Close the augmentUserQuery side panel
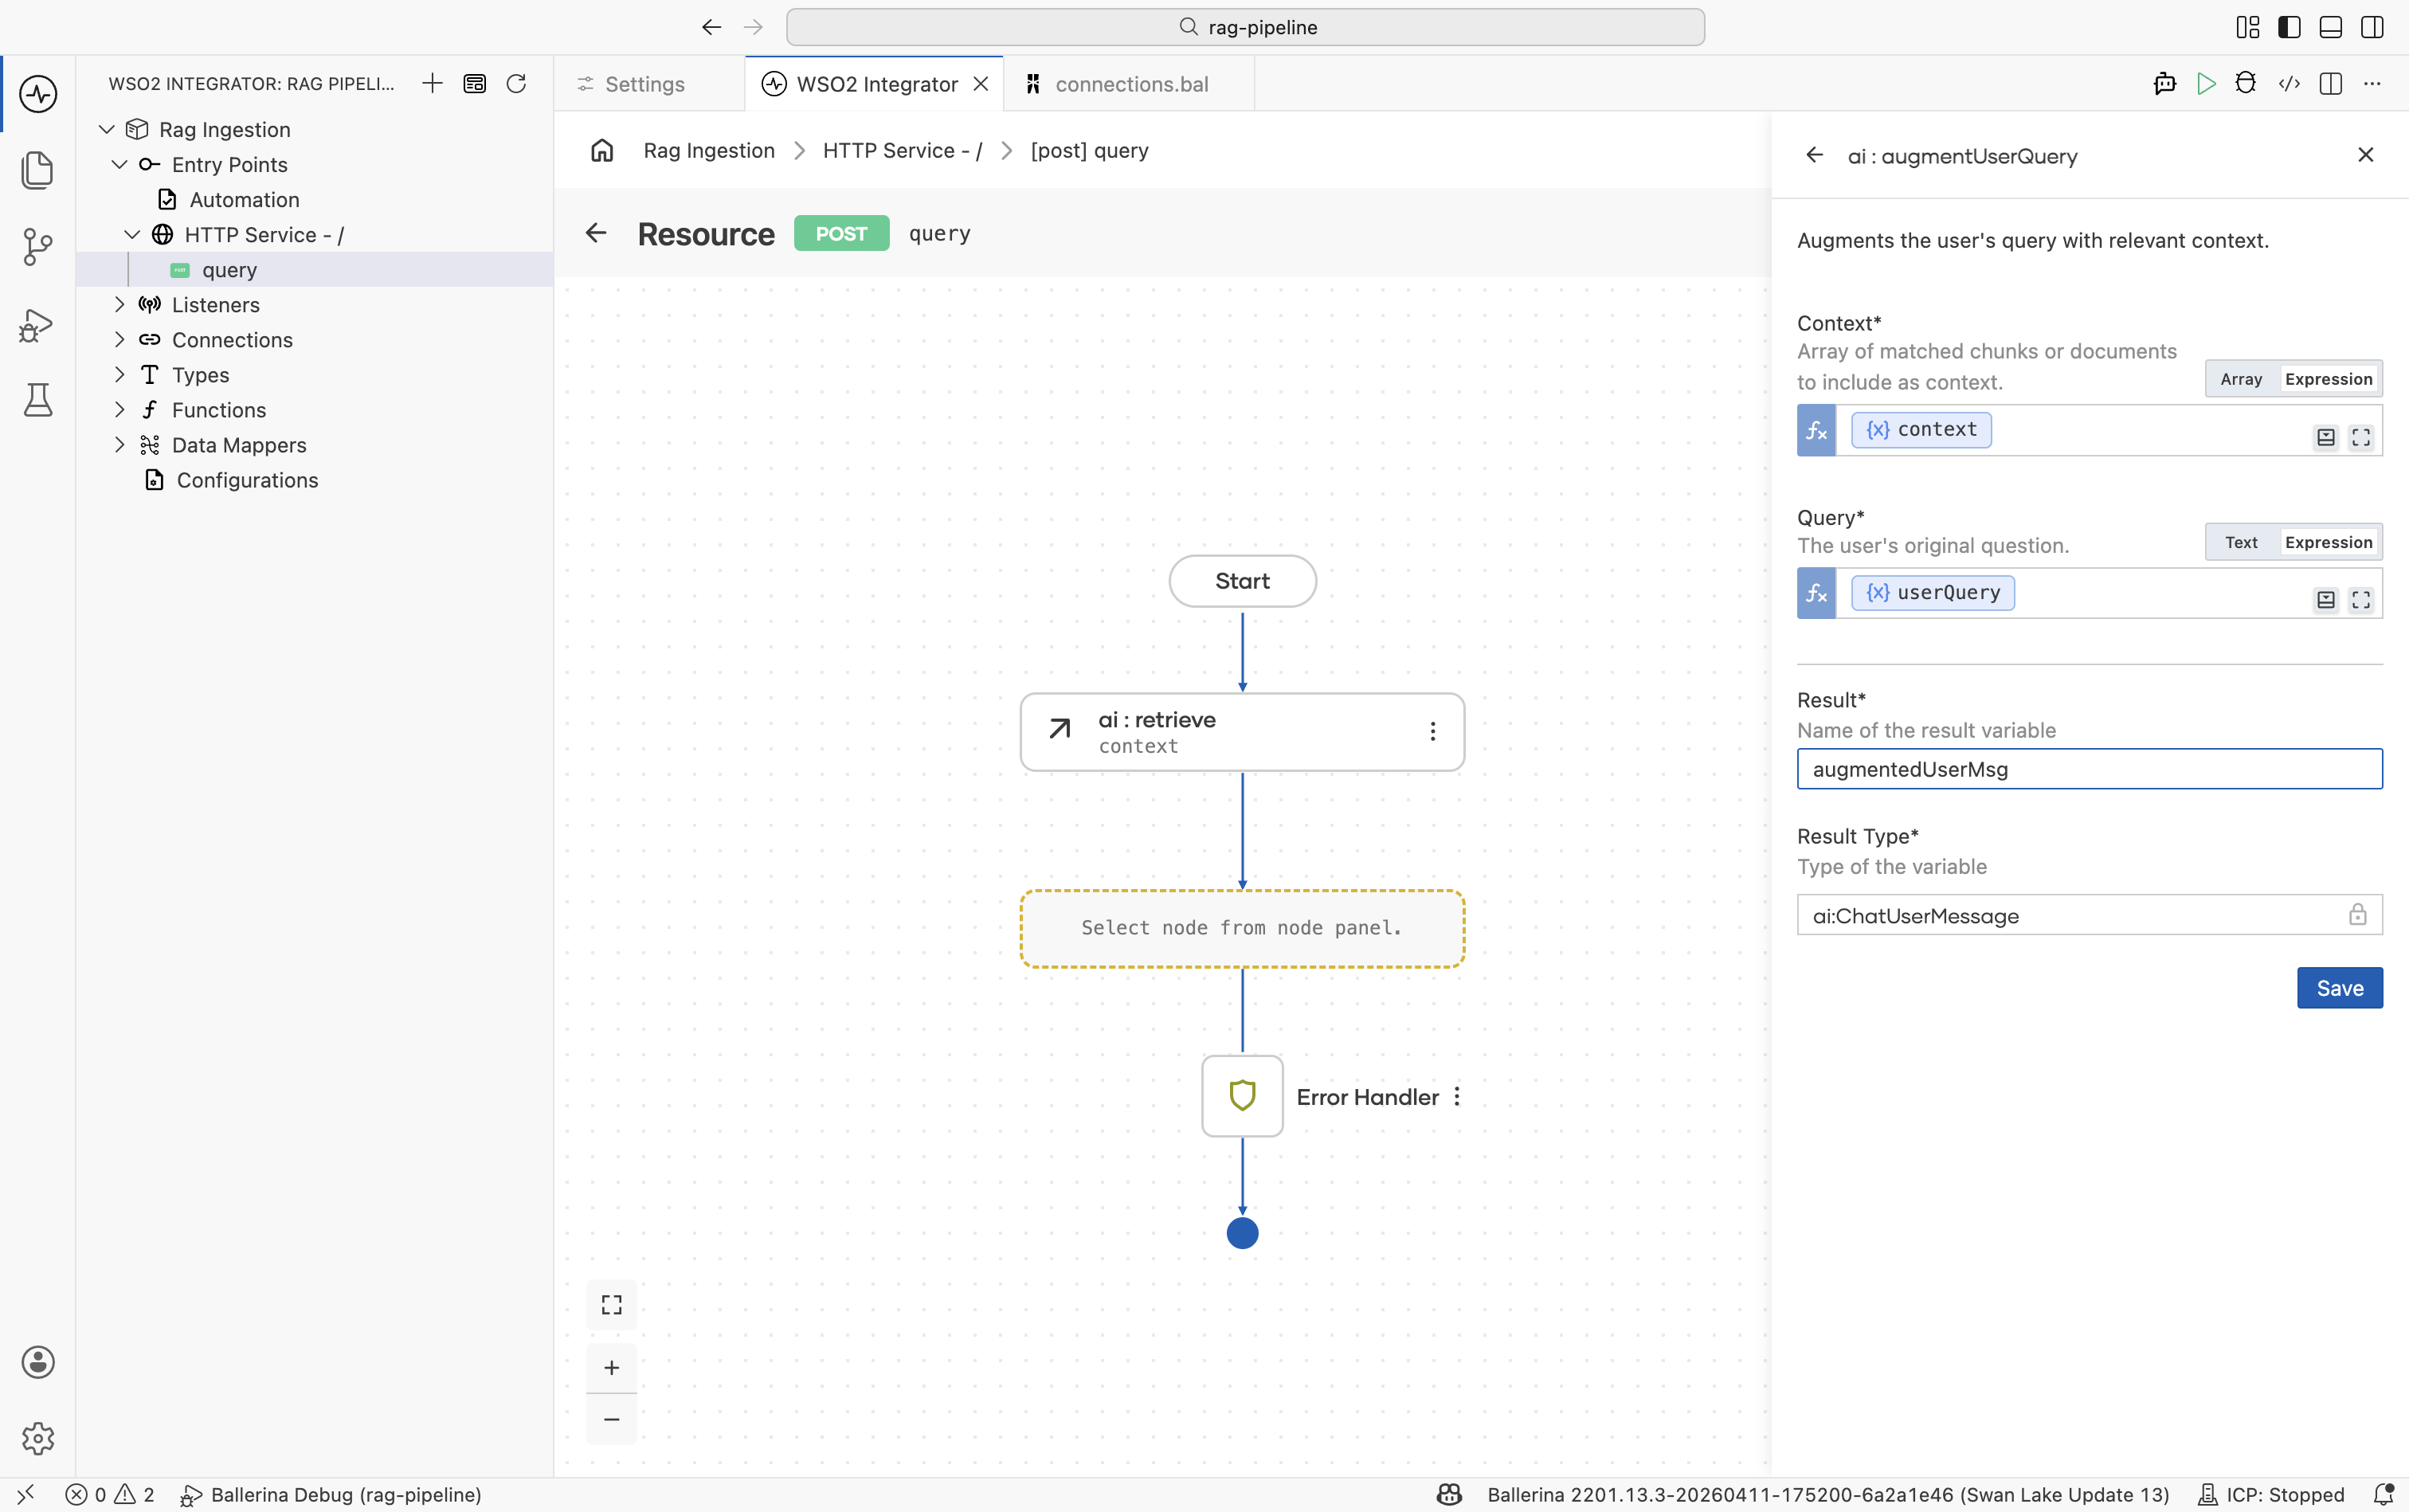 (2366, 155)
